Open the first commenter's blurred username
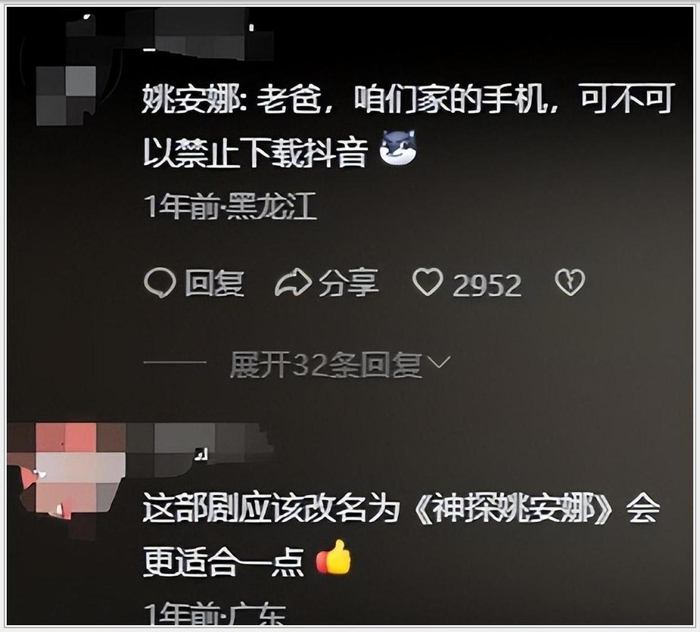 (x=208, y=38)
